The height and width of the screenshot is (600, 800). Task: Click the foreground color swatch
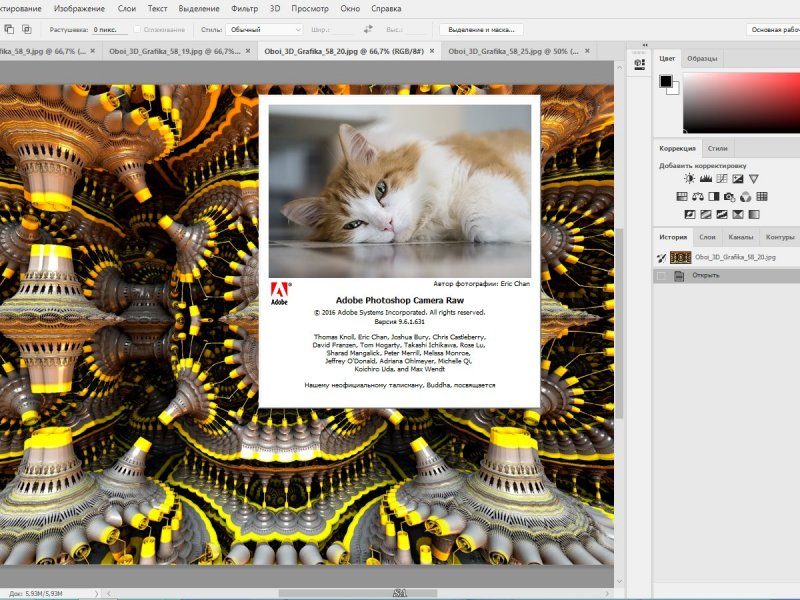tap(665, 81)
